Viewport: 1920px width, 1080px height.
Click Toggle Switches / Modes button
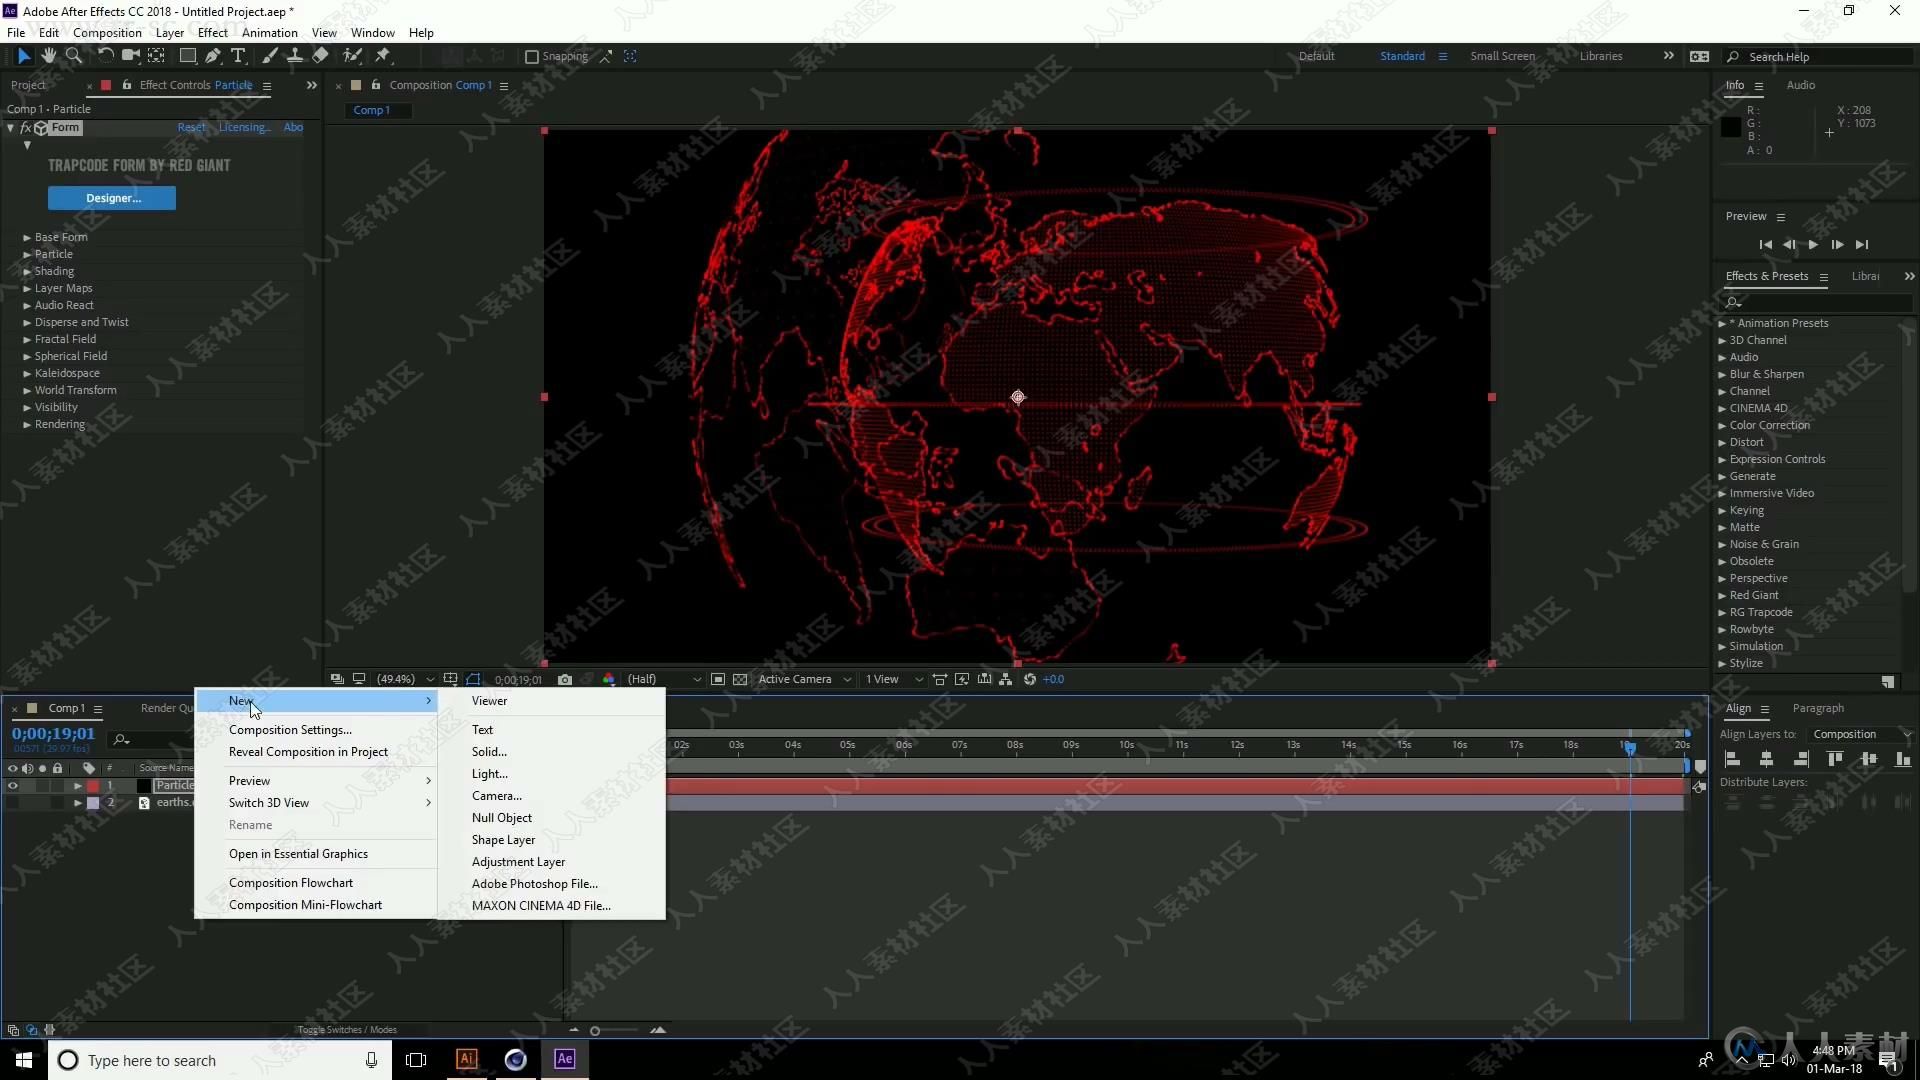pos(347,1030)
